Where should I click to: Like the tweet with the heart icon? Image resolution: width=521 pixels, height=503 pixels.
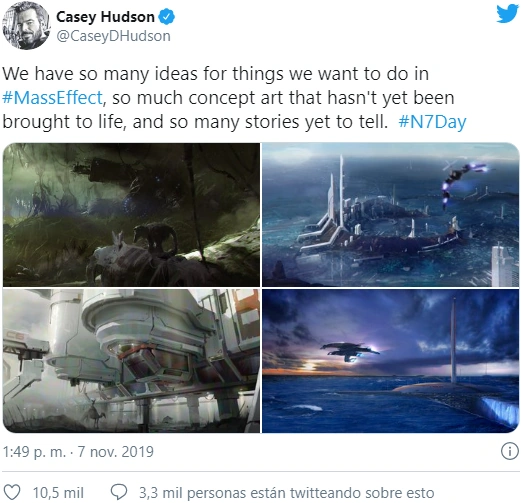(x=12, y=492)
